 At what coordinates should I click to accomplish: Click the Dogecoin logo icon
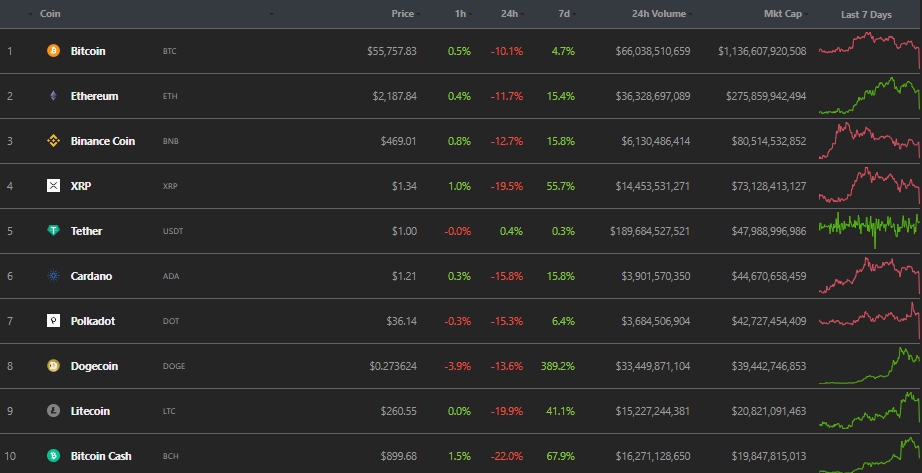(x=53, y=366)
